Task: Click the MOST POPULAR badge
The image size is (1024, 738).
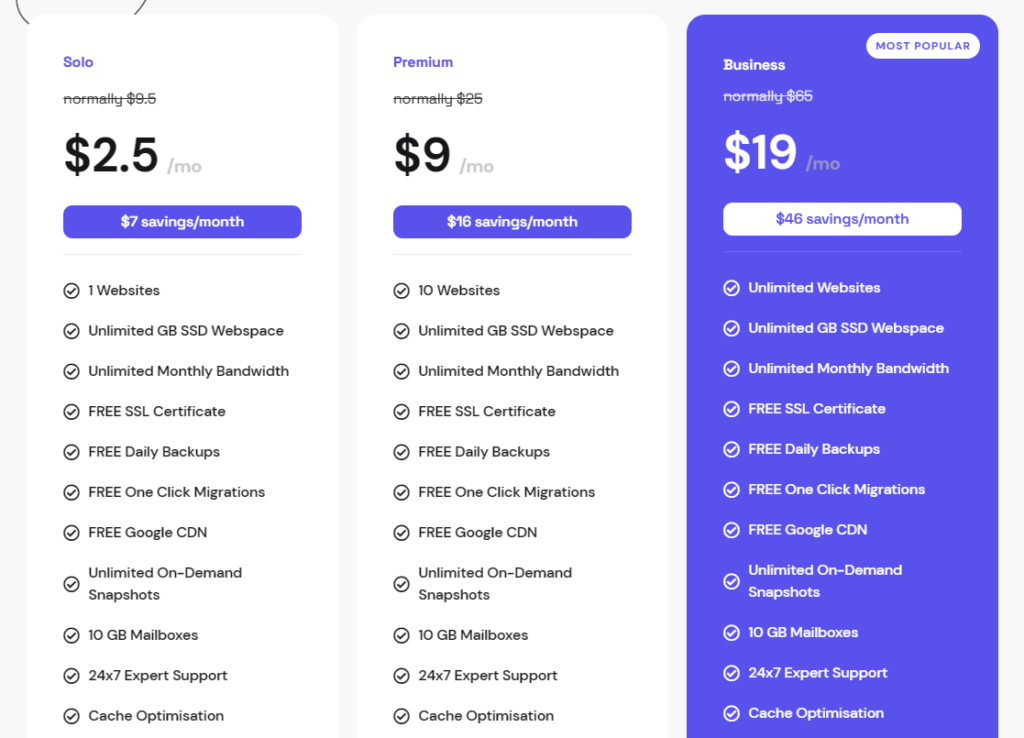Action: click(923, 46)
